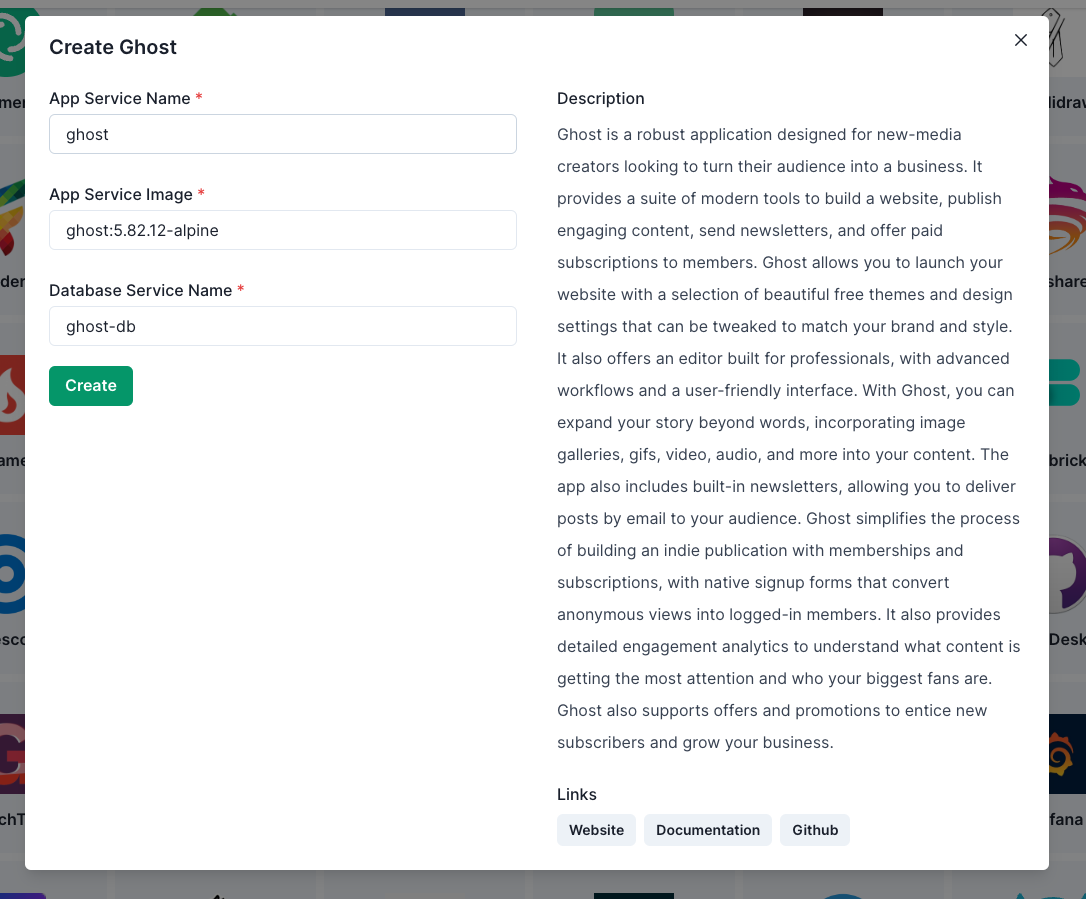Open the Ghost Documentation link
The width and height of the screenshot is (1086, 899).
[708, 830]
